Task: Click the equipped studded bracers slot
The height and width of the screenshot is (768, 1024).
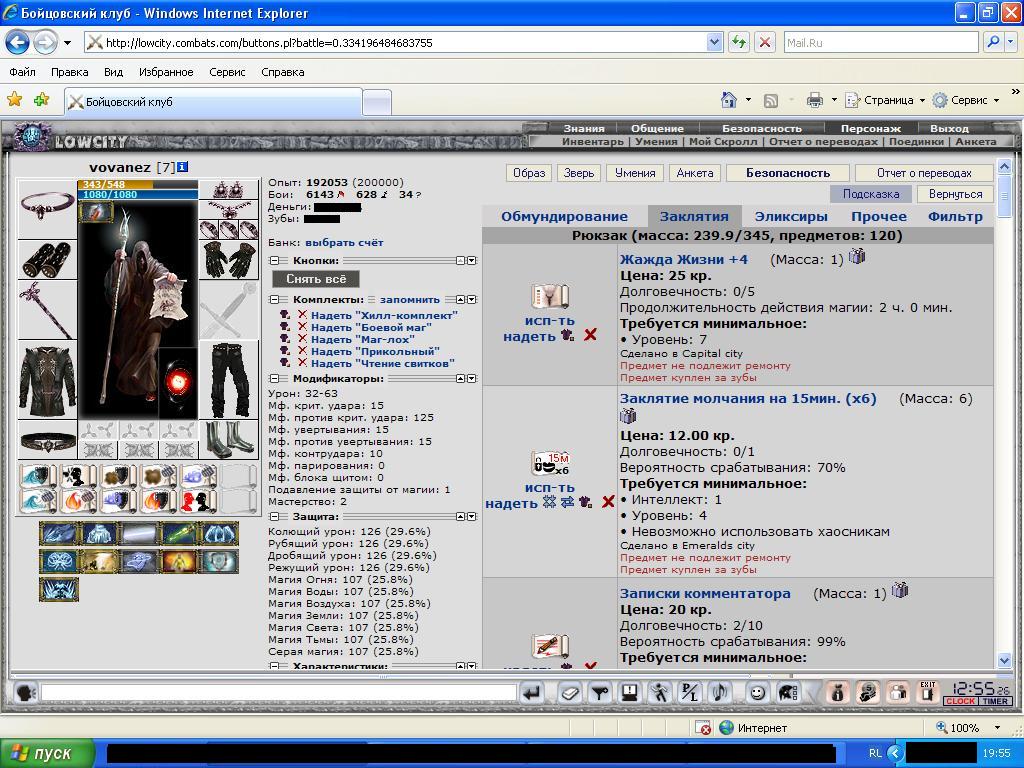Action: (x=47, y=259)
